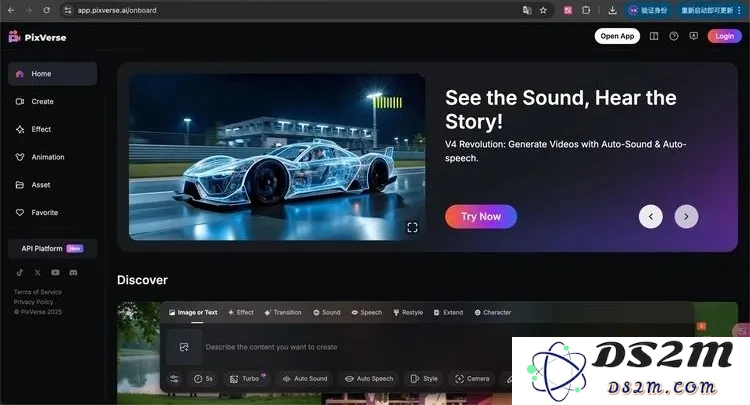Viewport: 750px width, 405px height.
Task: Expand banner video to fullscreen
Action: tap(412, 228)
